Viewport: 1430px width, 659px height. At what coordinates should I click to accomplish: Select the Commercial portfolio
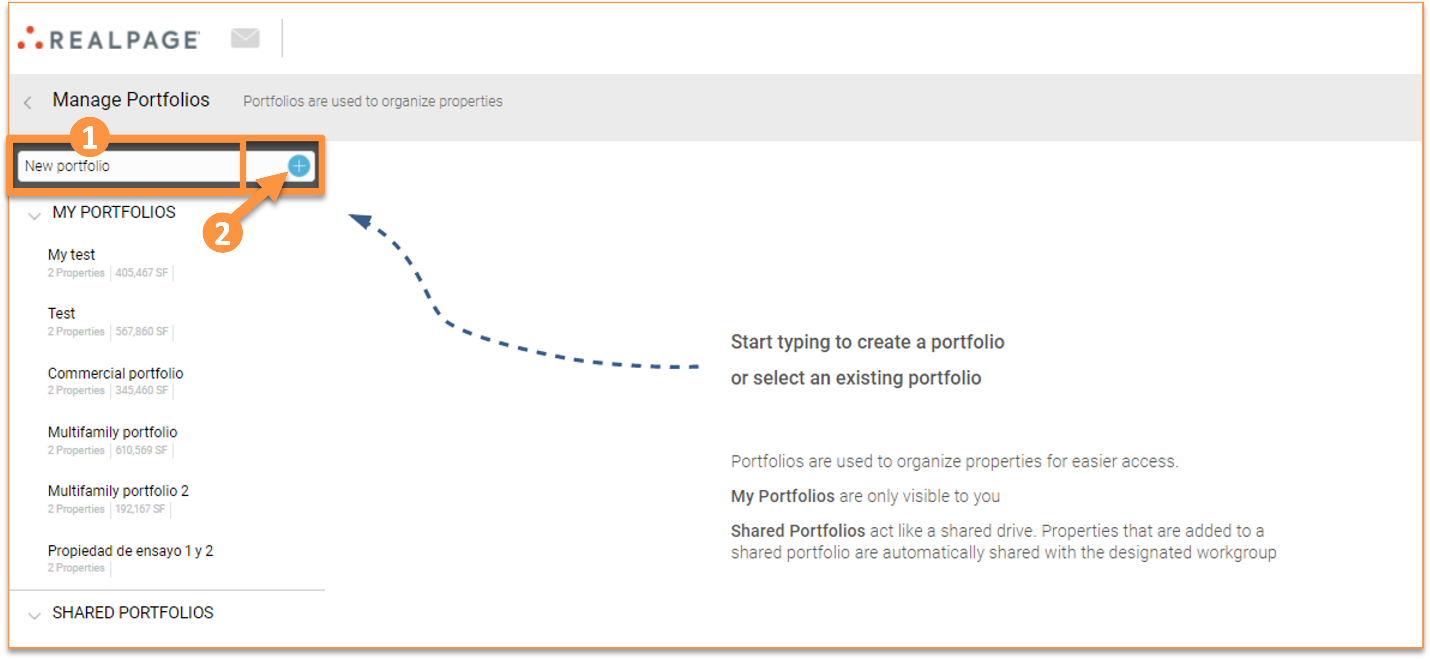(115, 372)
